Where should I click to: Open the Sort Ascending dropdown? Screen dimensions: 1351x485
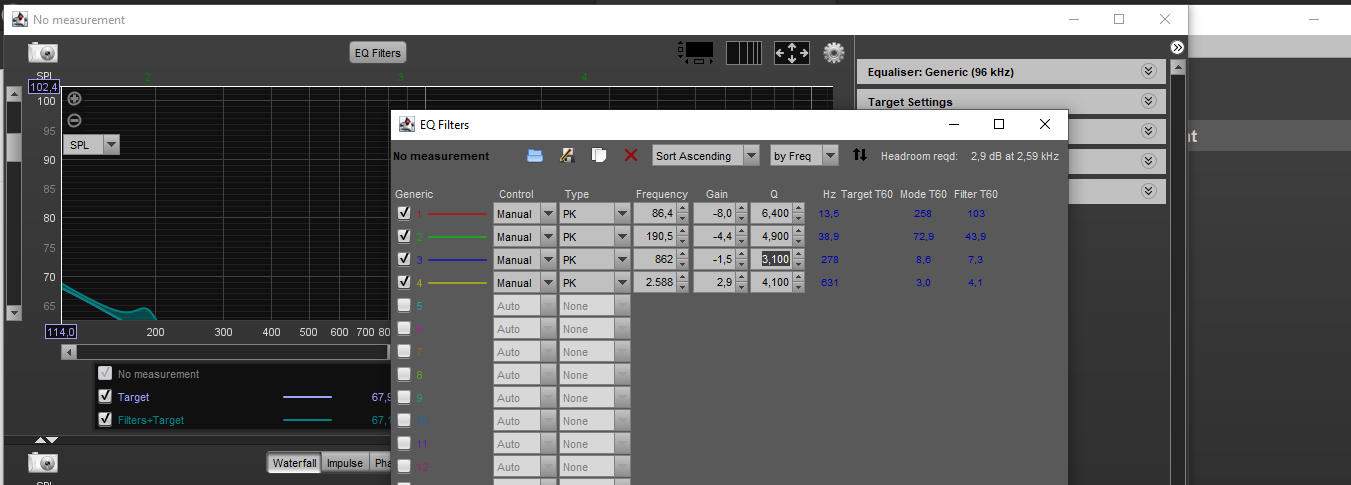(x=706, y=156)
